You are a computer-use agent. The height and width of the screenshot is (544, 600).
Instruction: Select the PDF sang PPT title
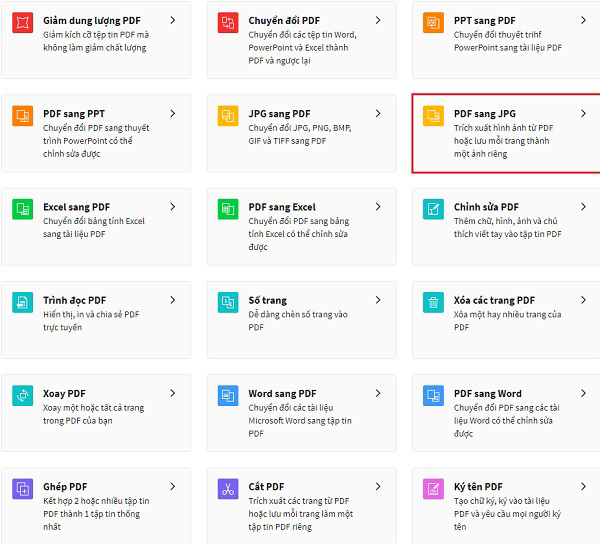(x=74, y=114)
